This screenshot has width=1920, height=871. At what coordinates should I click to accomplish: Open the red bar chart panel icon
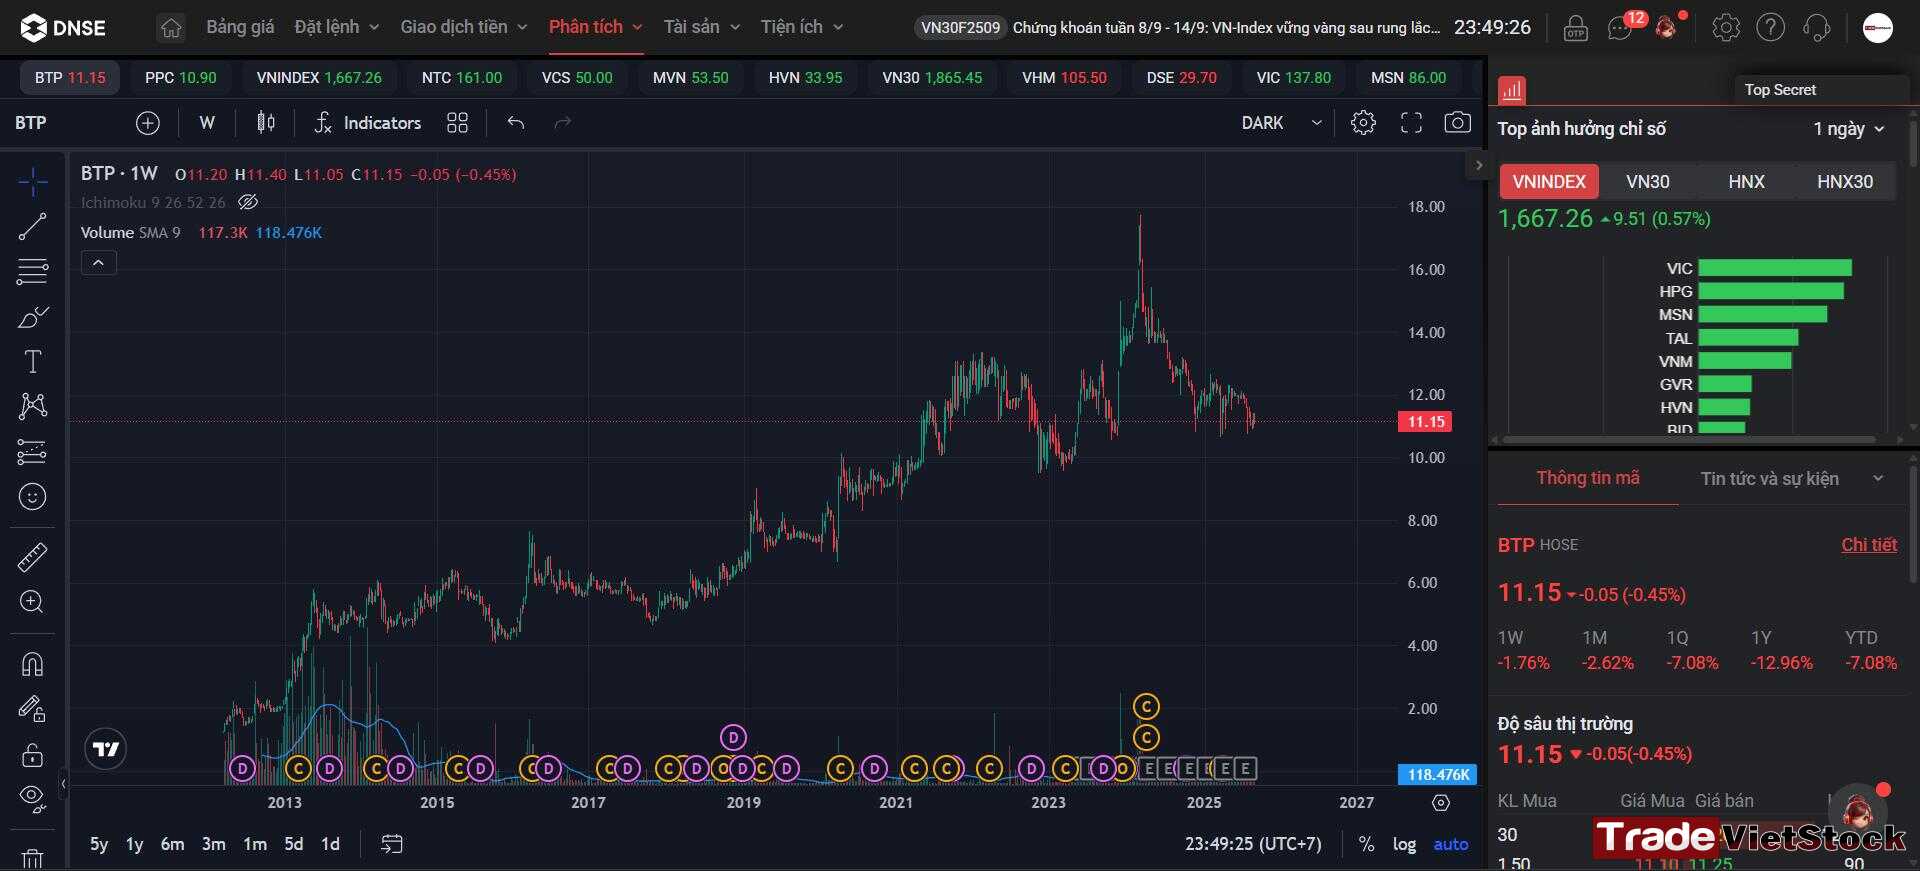point(1512,90)
